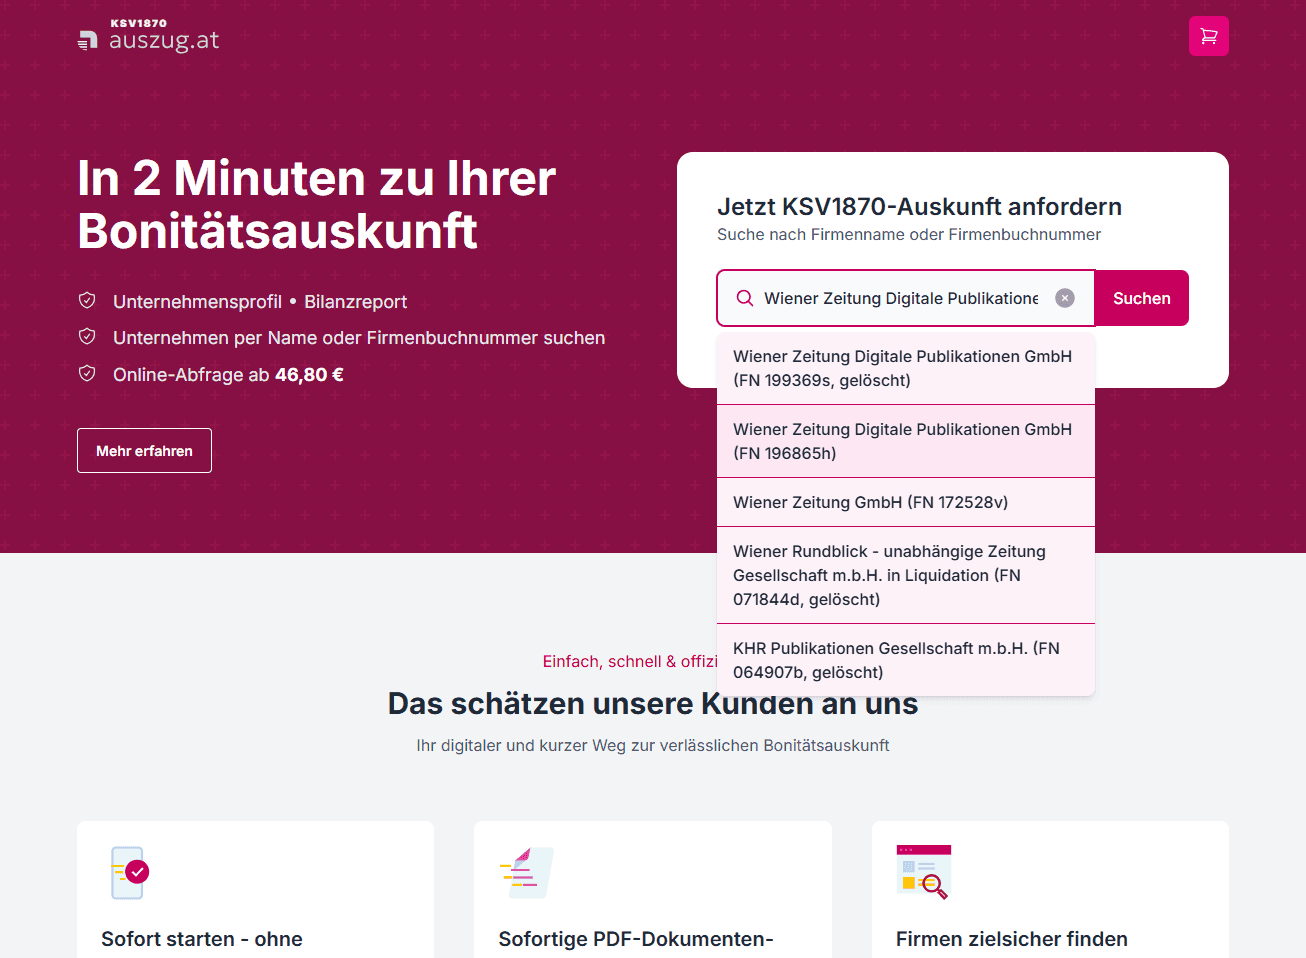Click card title Sofortige PDF-Dokumenten-
This screenshot has height=958, width=1306.
(x=636, y=939)
